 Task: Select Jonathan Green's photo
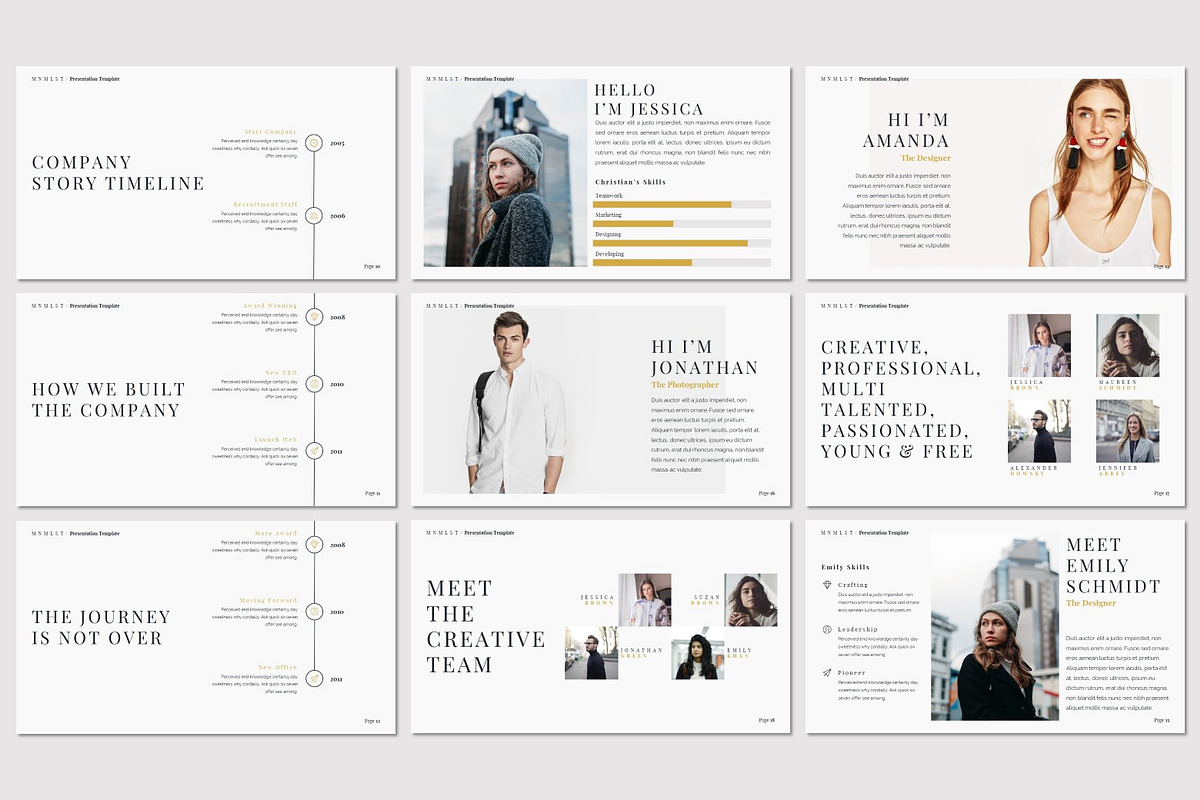[591, 653]
